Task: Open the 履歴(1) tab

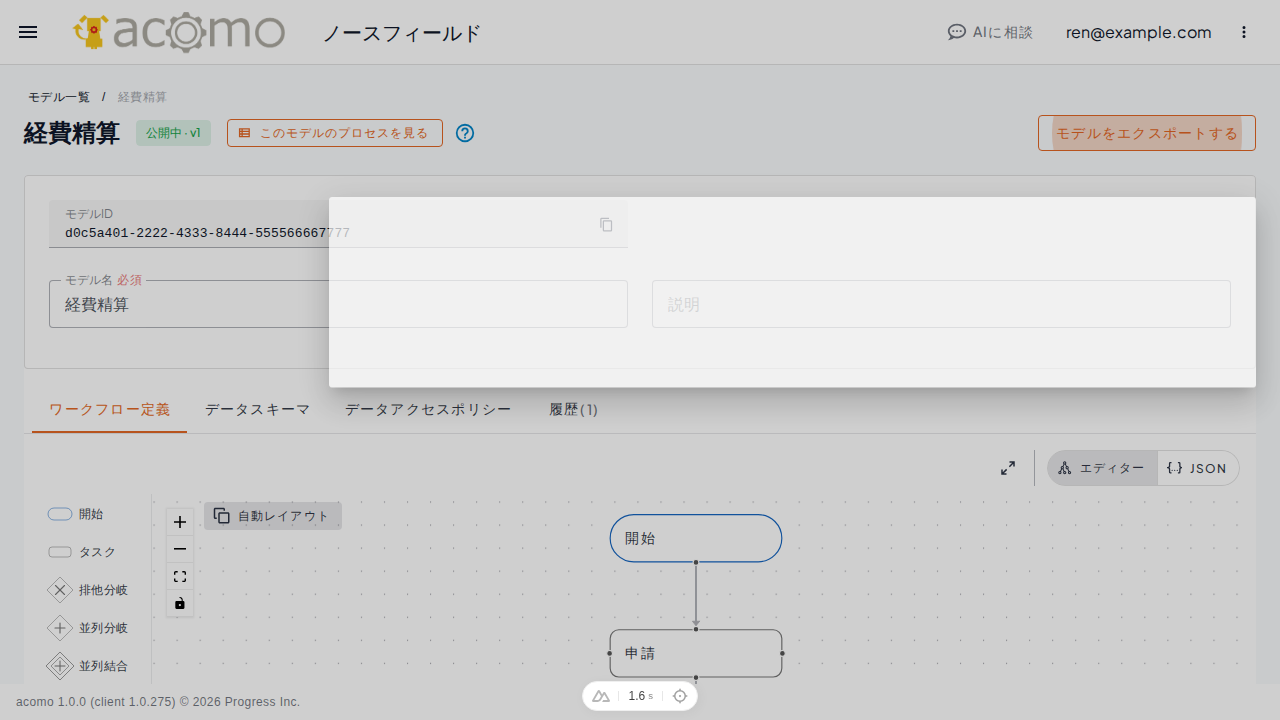Action: (574, 410)
